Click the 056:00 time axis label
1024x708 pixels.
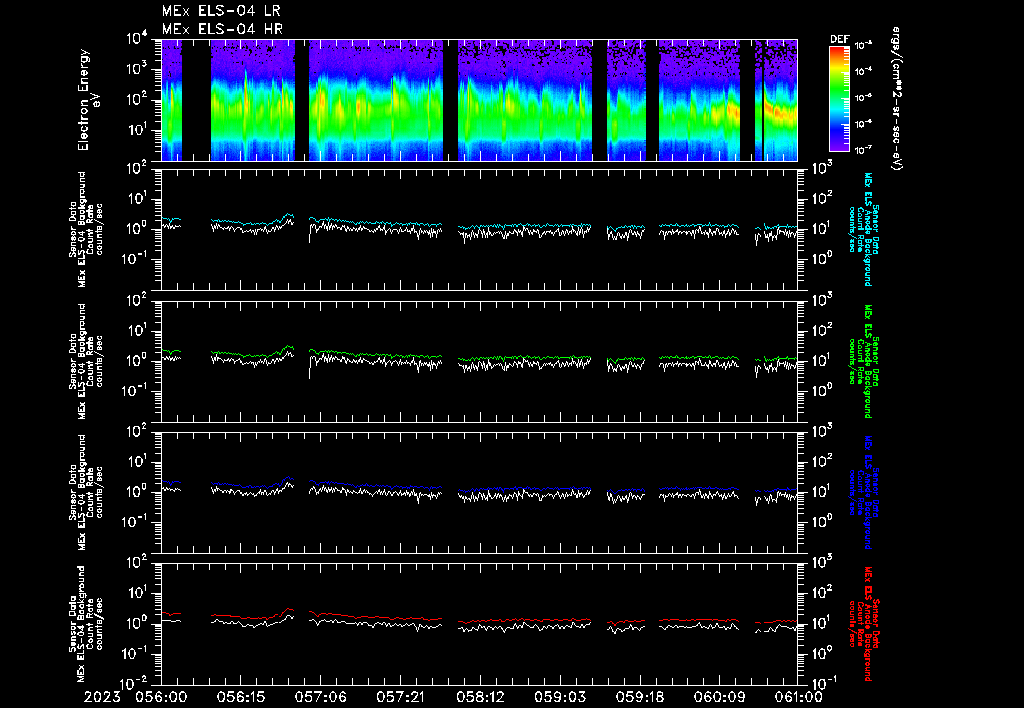coord(161,697)
